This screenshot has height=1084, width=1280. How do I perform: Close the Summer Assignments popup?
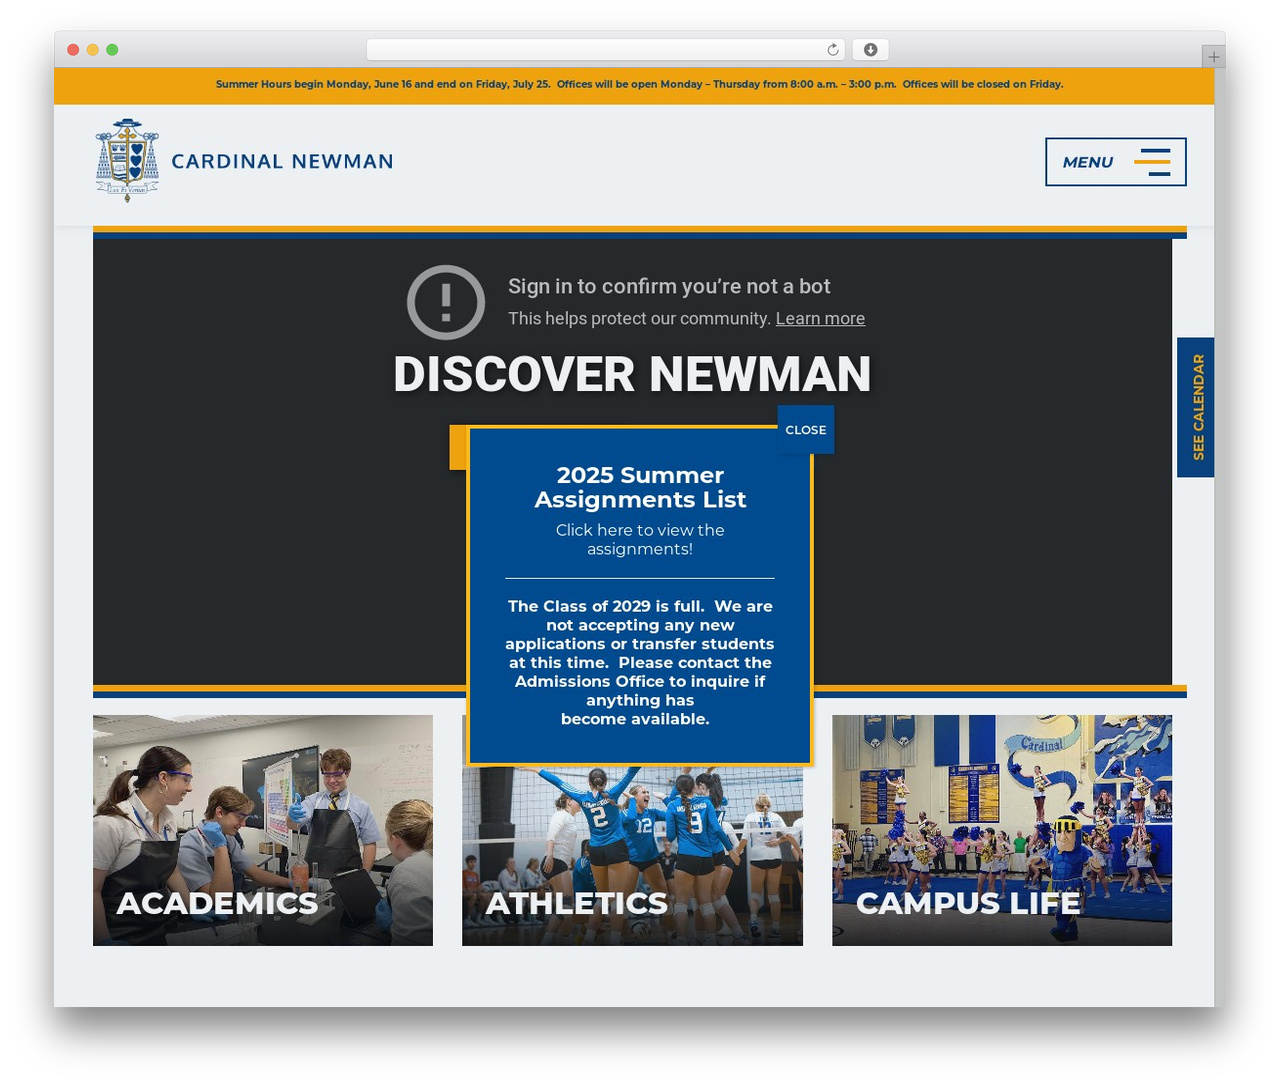(x=806, y=430)
